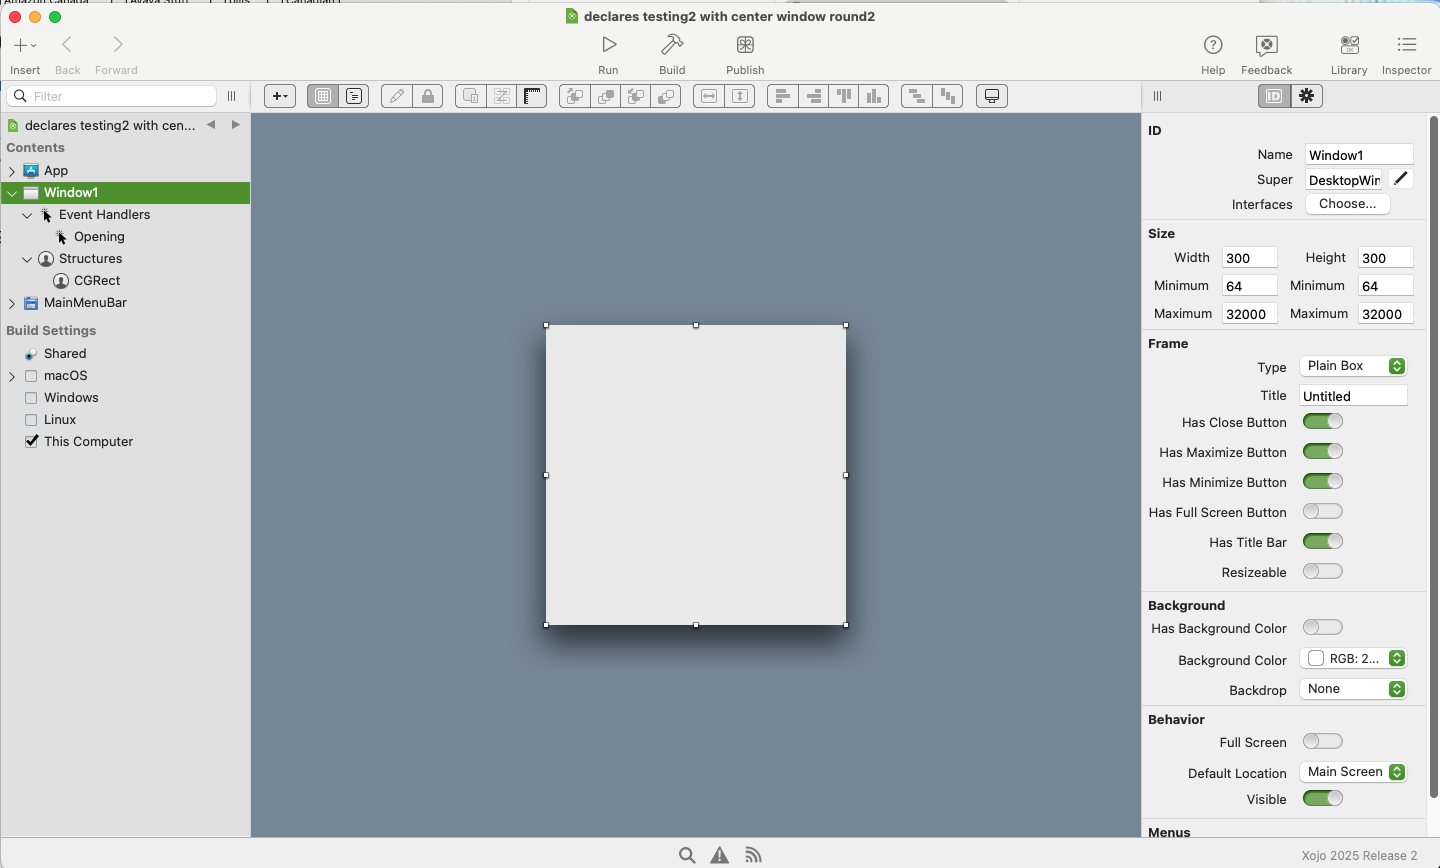Click the Feedback icon

tap(1266, 45)
